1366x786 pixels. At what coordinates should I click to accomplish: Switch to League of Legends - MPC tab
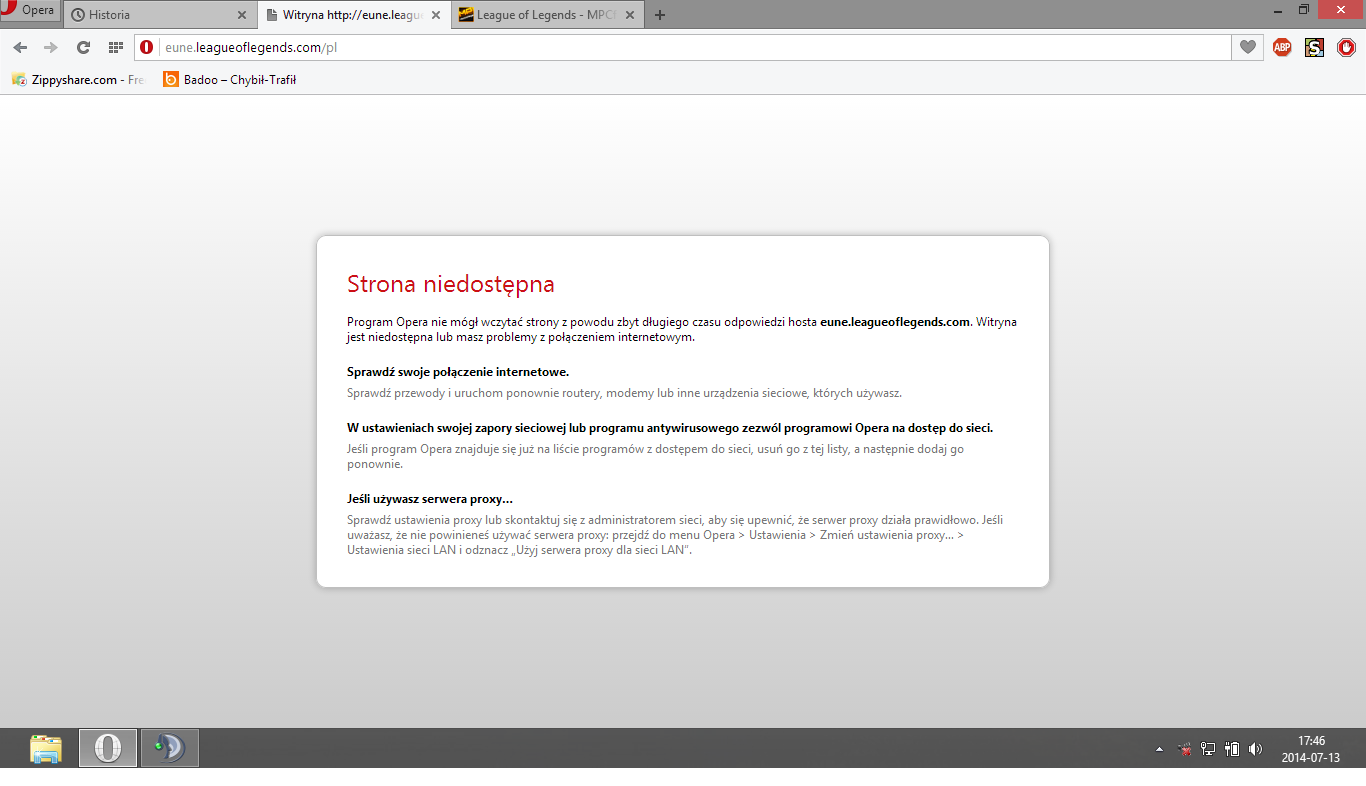[x=548, y=15]
